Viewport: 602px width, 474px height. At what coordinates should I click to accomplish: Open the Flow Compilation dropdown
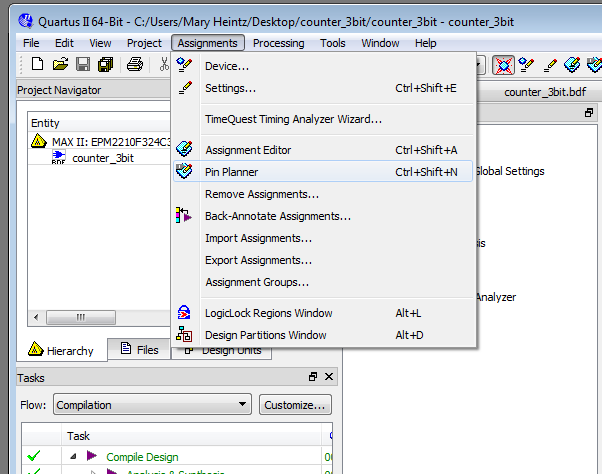pos(152,405)
